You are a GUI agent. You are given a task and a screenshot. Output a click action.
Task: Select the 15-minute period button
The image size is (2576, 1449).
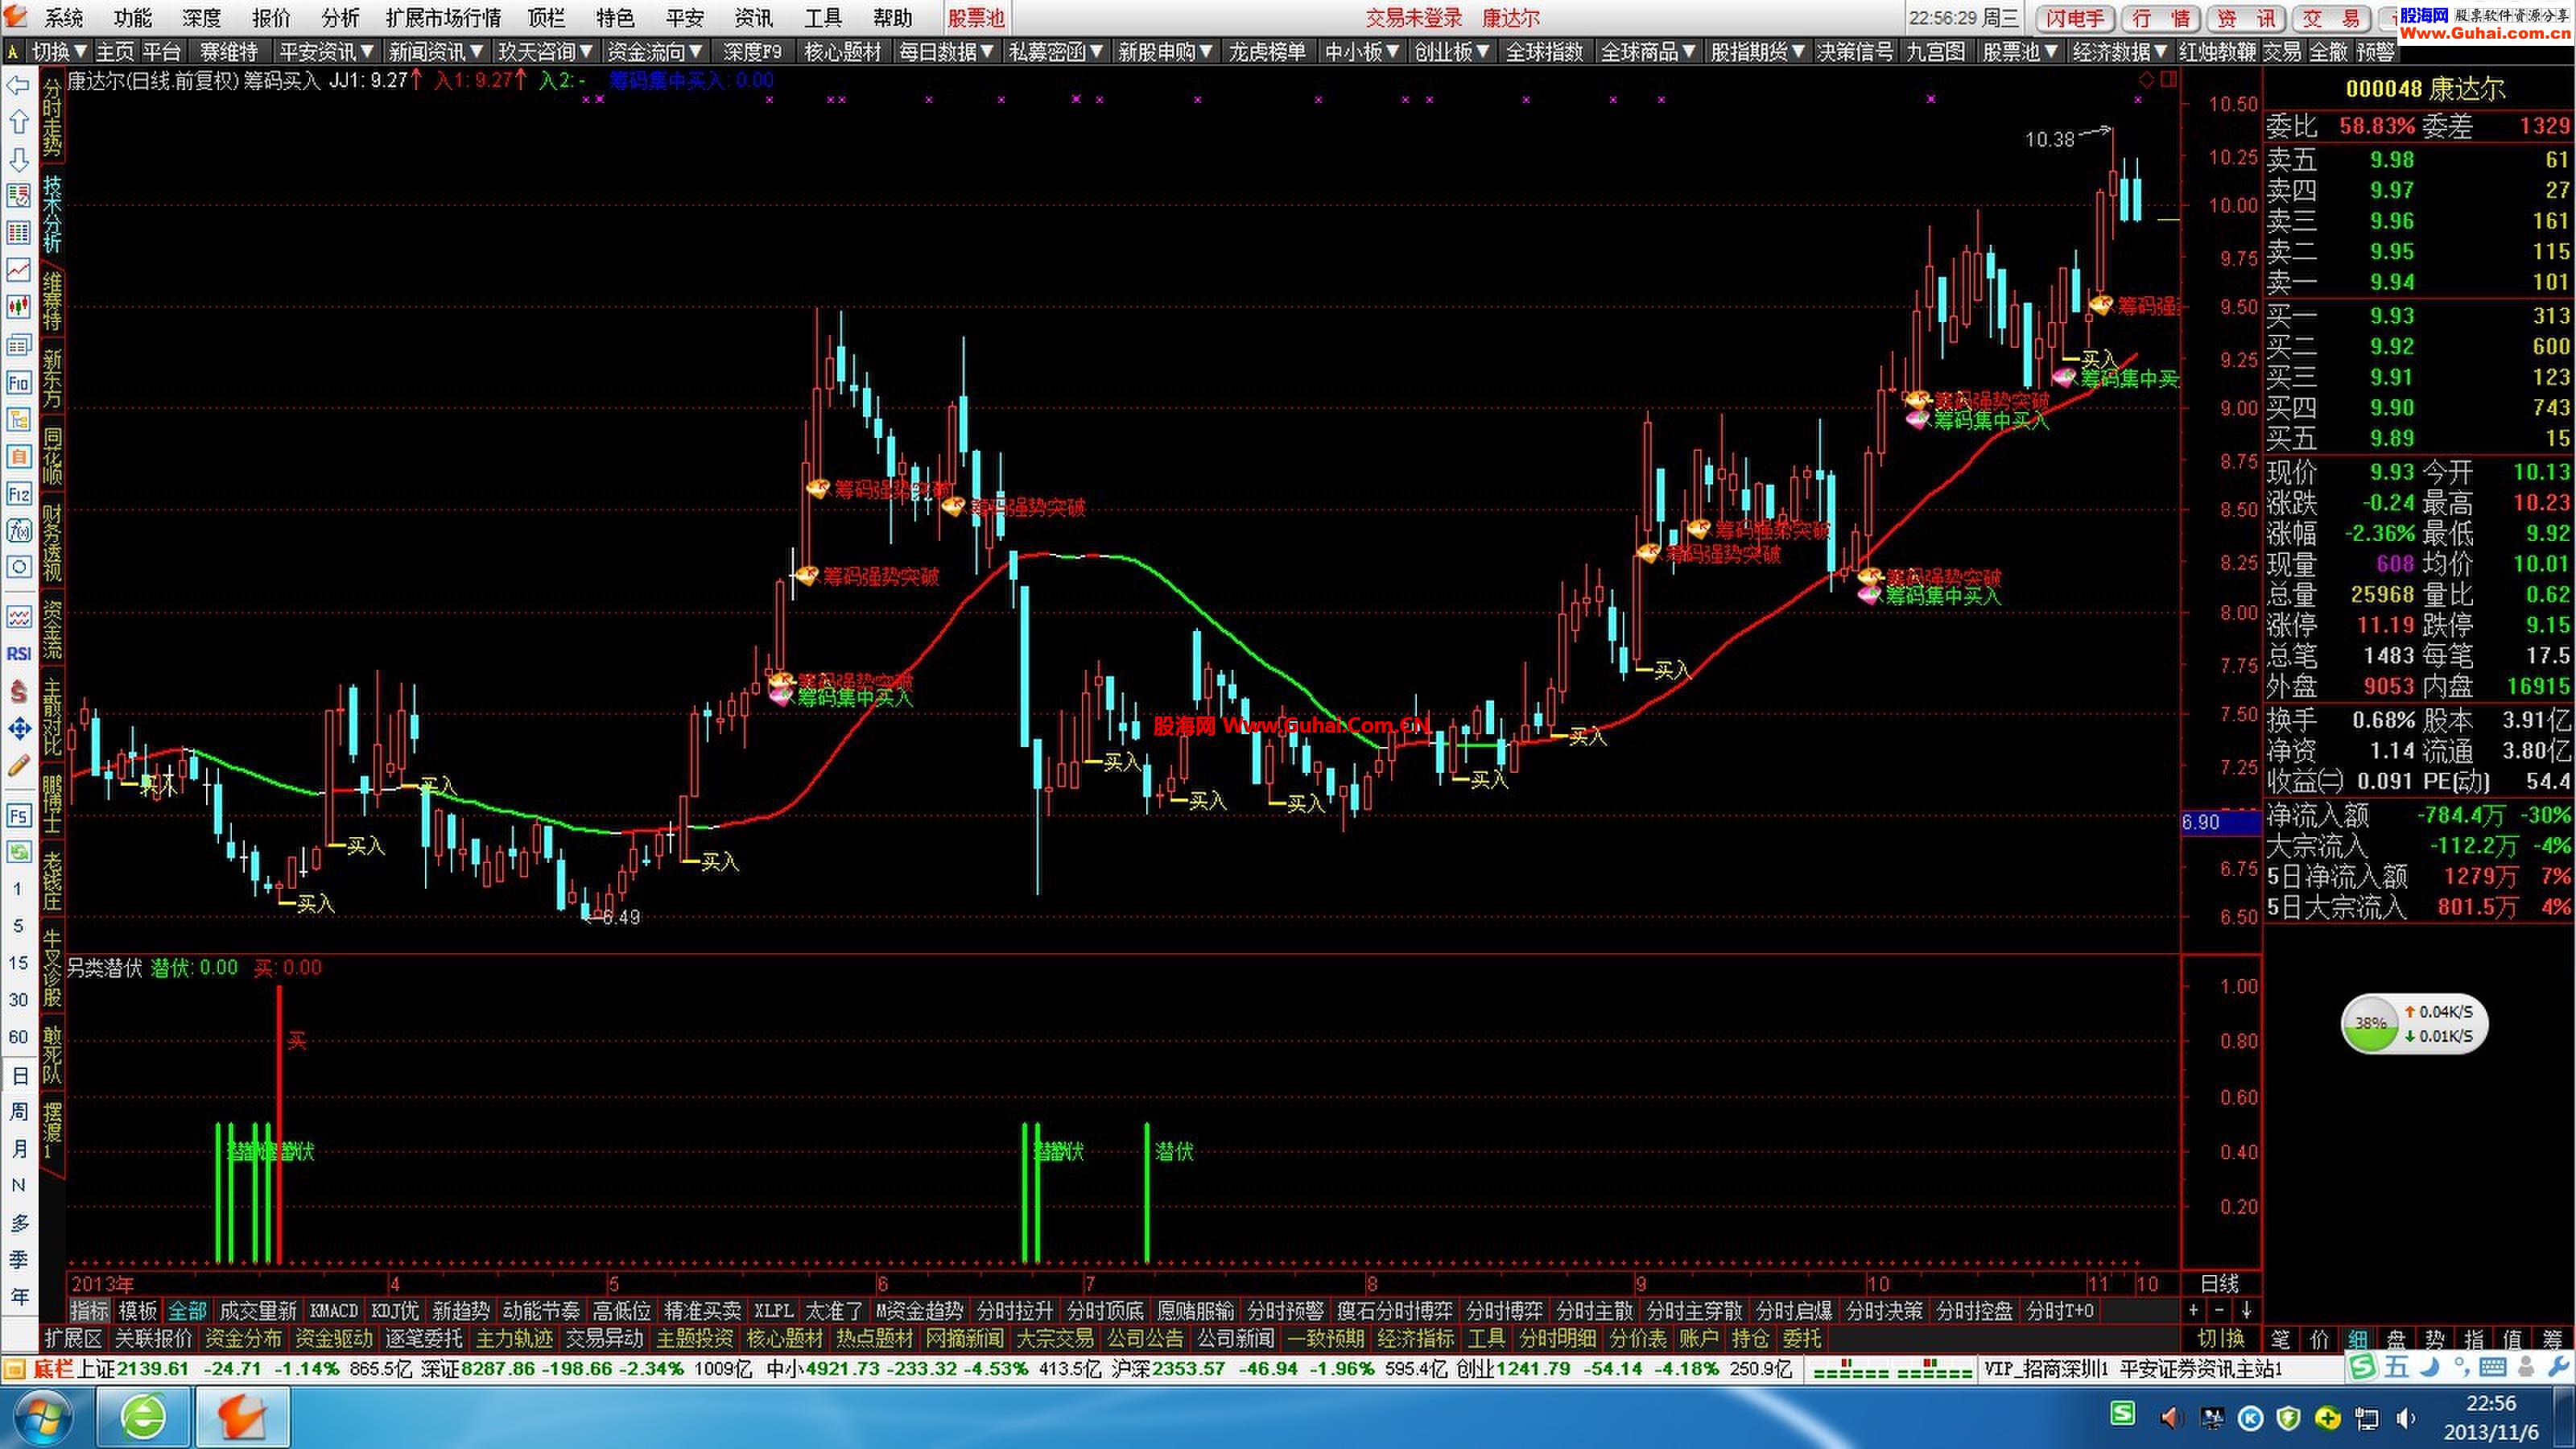coord(18,963)
